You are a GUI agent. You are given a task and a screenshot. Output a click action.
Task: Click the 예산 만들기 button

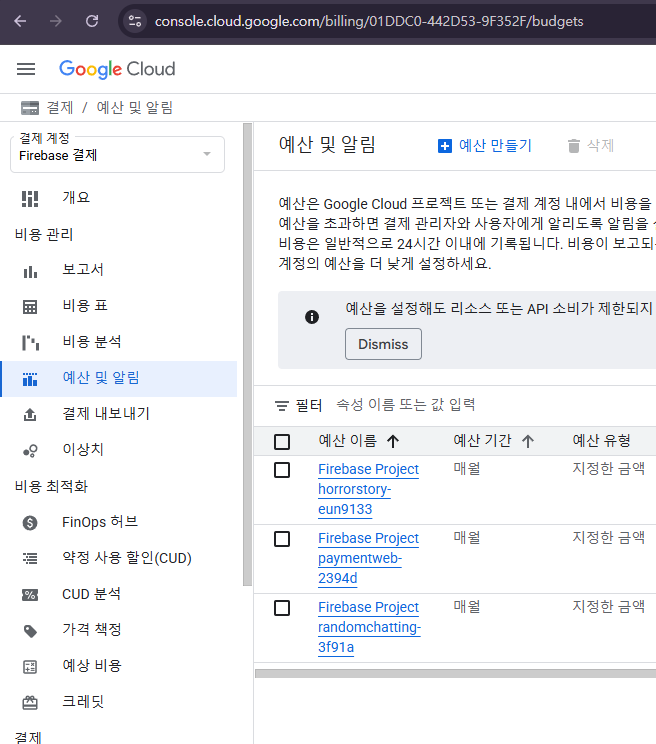click(485, 146)
